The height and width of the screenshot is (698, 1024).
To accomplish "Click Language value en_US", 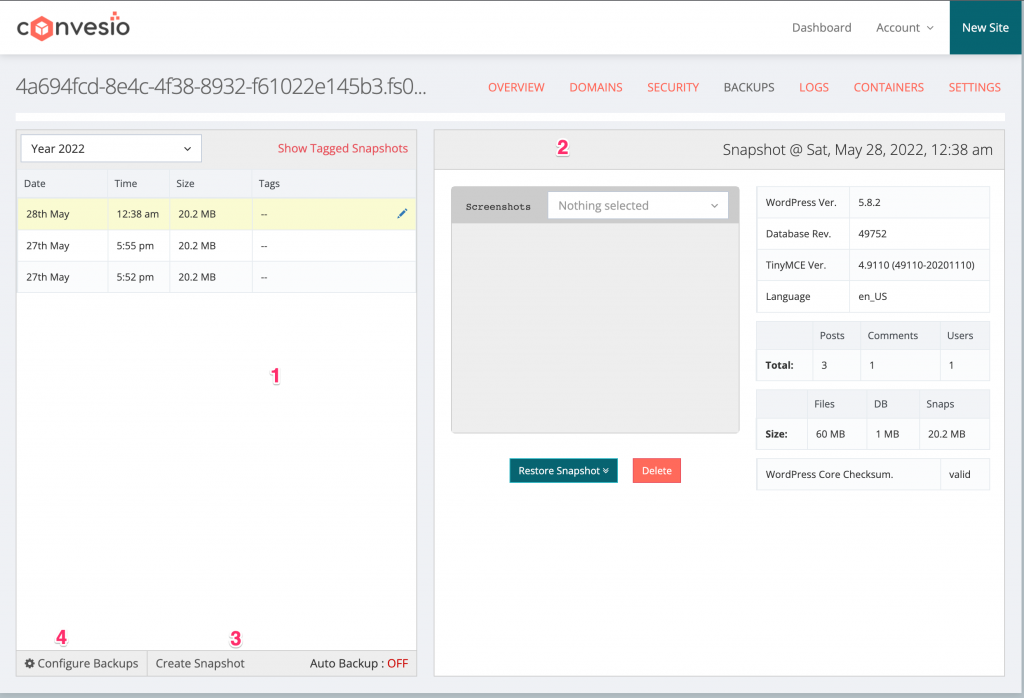I will click(872, 296).
